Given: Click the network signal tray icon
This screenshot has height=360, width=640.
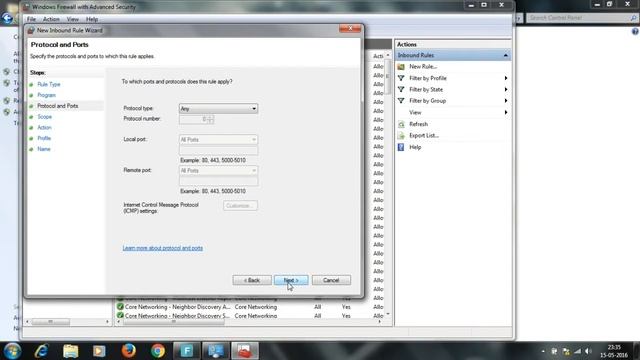Looking at the screenshot, I should click(577, 351).
